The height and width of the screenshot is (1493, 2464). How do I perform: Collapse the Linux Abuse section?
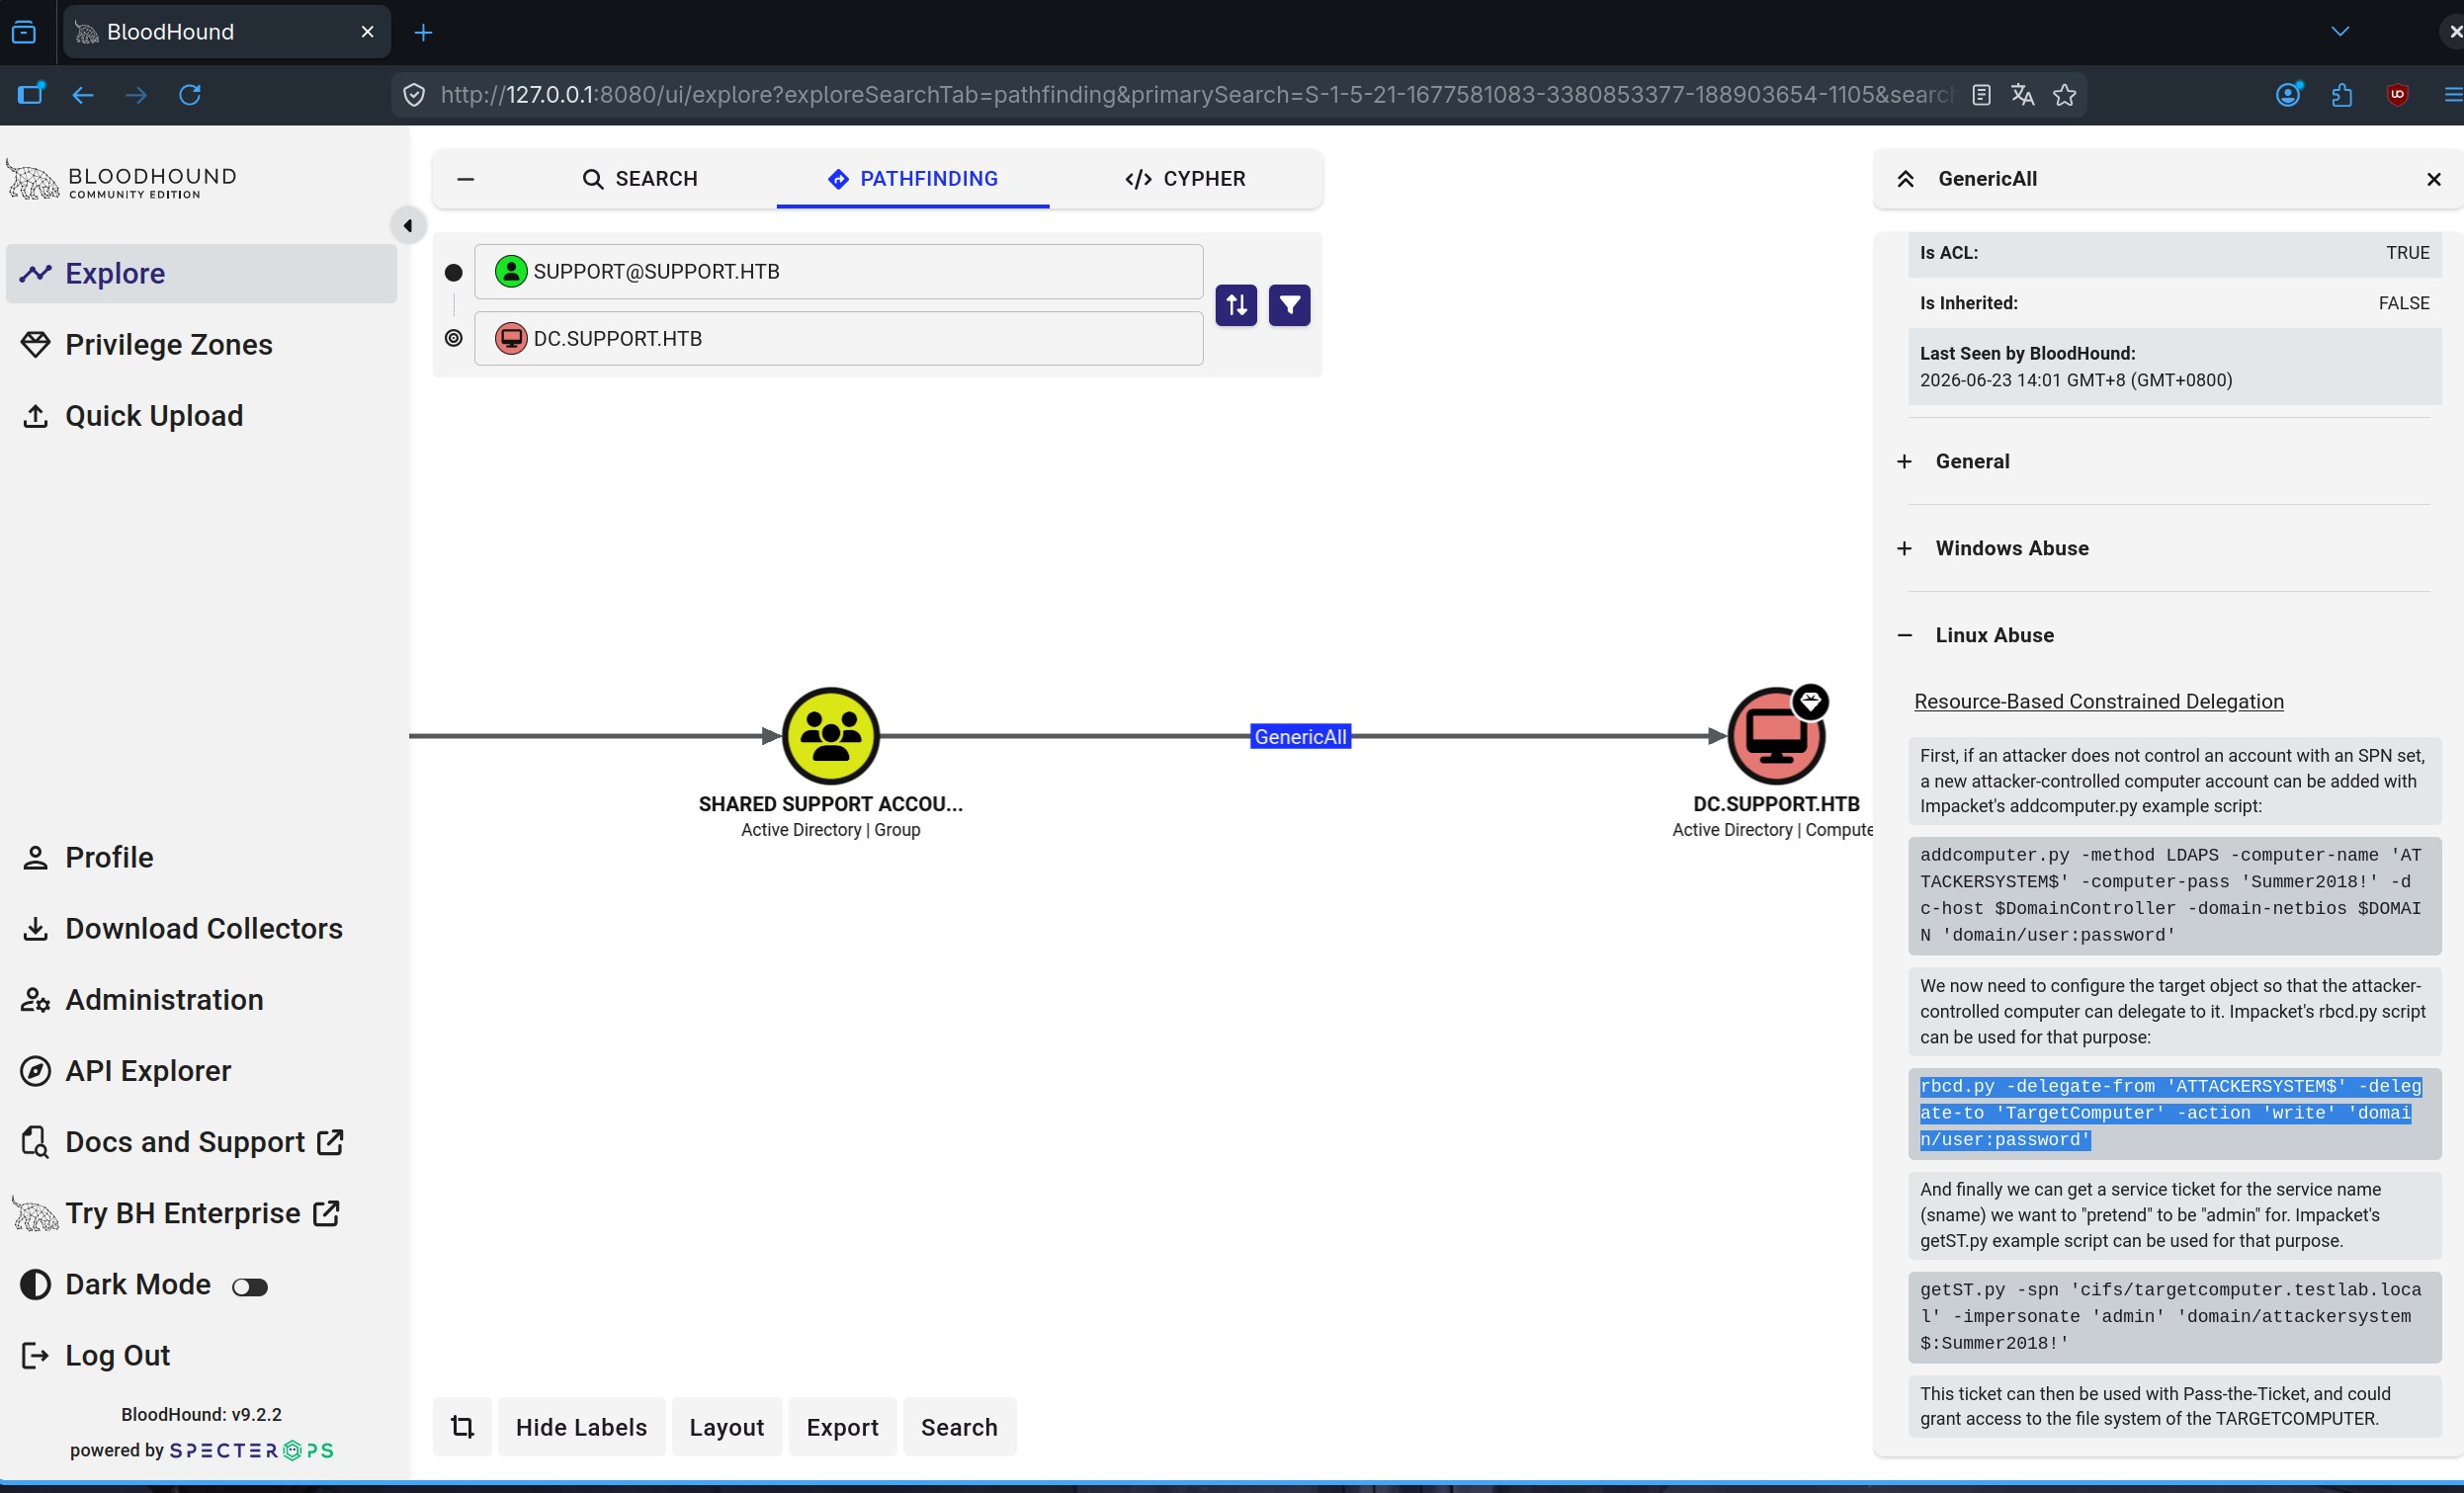[x=1994, y=635]
